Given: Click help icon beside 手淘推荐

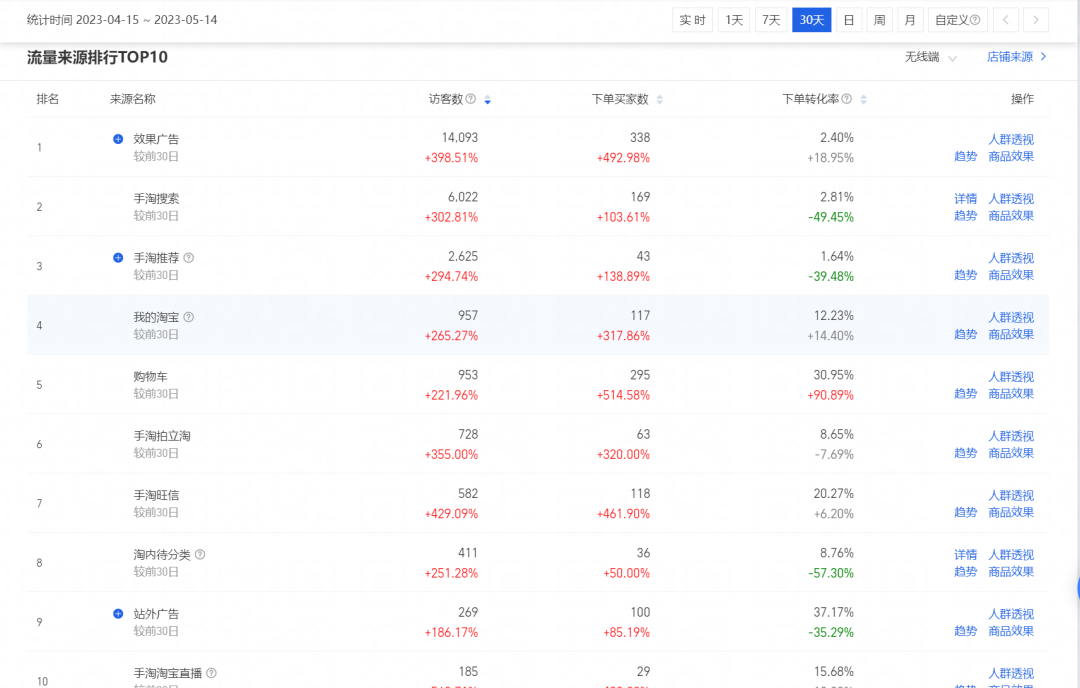Looking at the screenshot, I should point(189,258).
